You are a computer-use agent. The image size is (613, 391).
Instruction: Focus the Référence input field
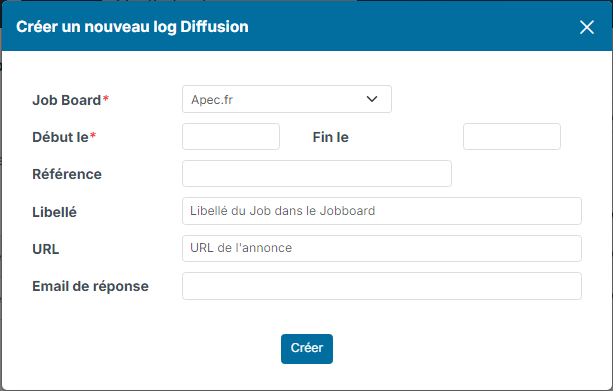[x=317, y=173]
